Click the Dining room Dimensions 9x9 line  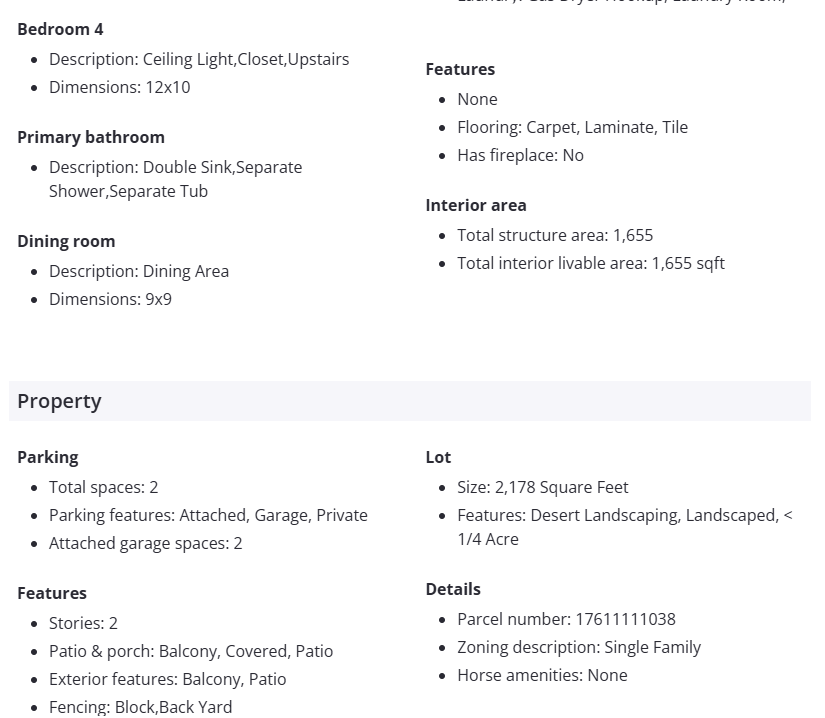[110, 299]
